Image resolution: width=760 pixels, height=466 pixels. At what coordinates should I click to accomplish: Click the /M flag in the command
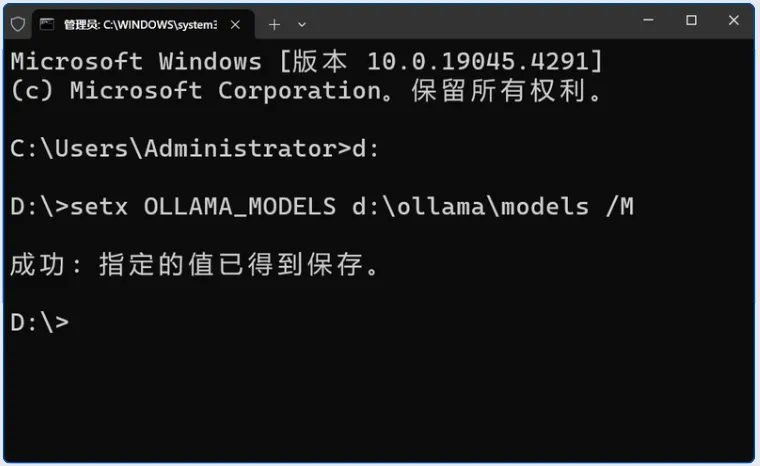click(x=619, y=207)
